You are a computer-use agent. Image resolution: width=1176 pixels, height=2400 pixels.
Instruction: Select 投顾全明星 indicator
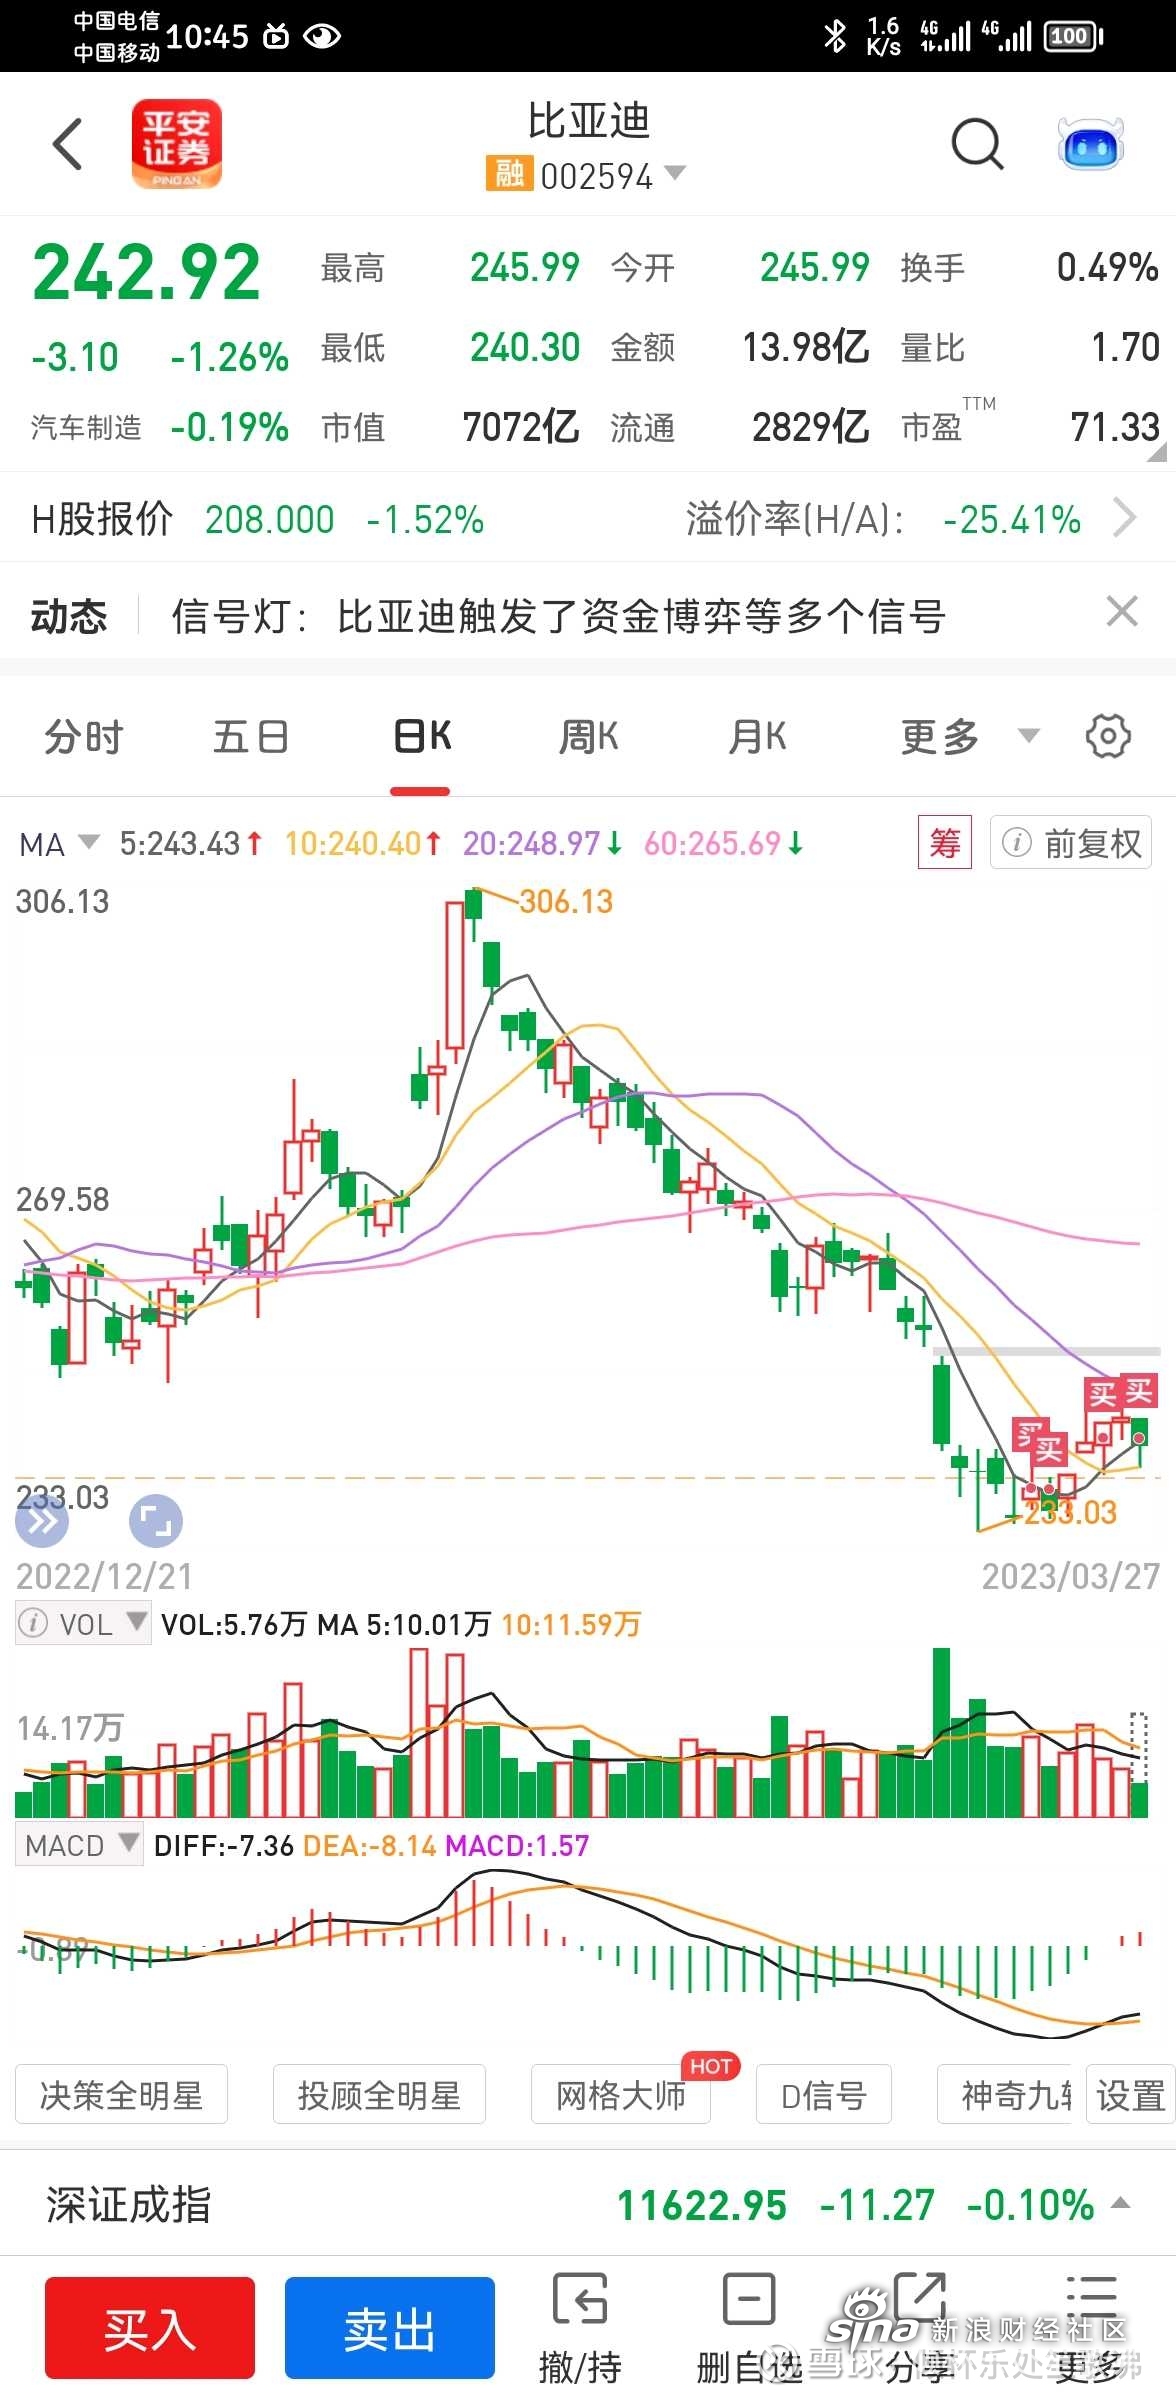click(x=379, y=2094)
